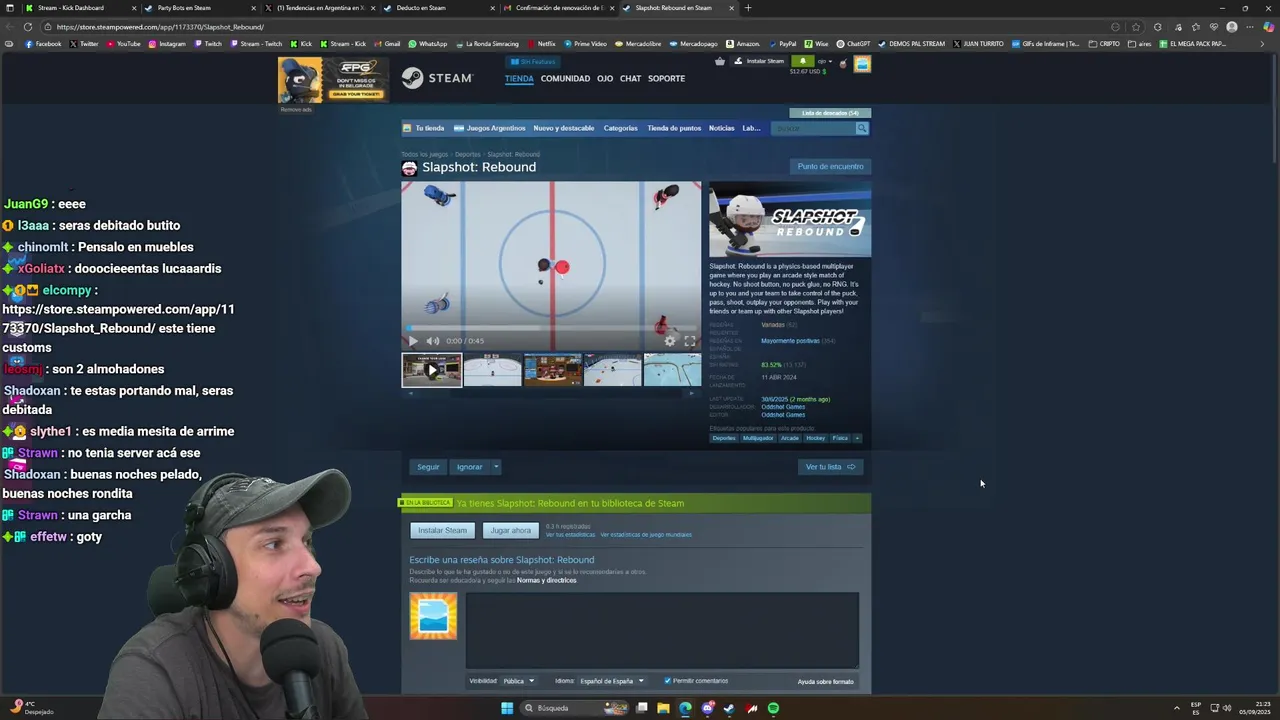1280x720 pixels.
Task: Click the plus icon after the Física tag
Action: (857, 438)
